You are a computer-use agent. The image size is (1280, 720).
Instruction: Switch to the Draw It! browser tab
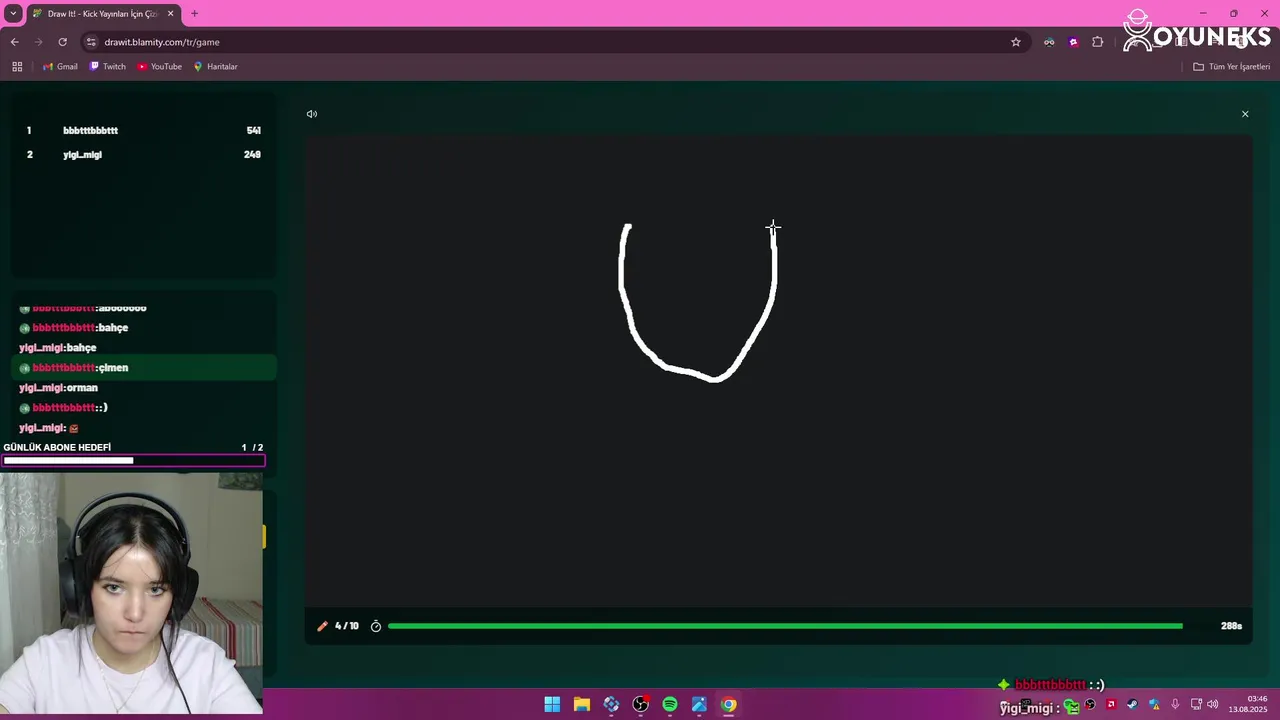102,14
